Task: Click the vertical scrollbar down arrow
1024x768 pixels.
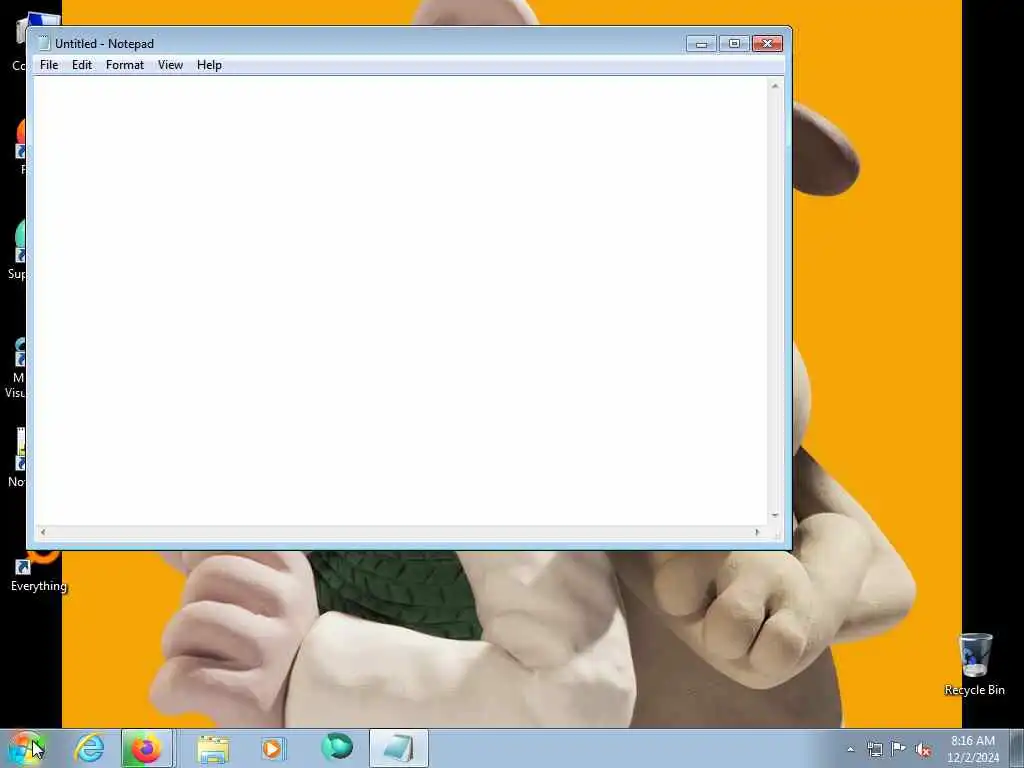Action: click(775, 516)
